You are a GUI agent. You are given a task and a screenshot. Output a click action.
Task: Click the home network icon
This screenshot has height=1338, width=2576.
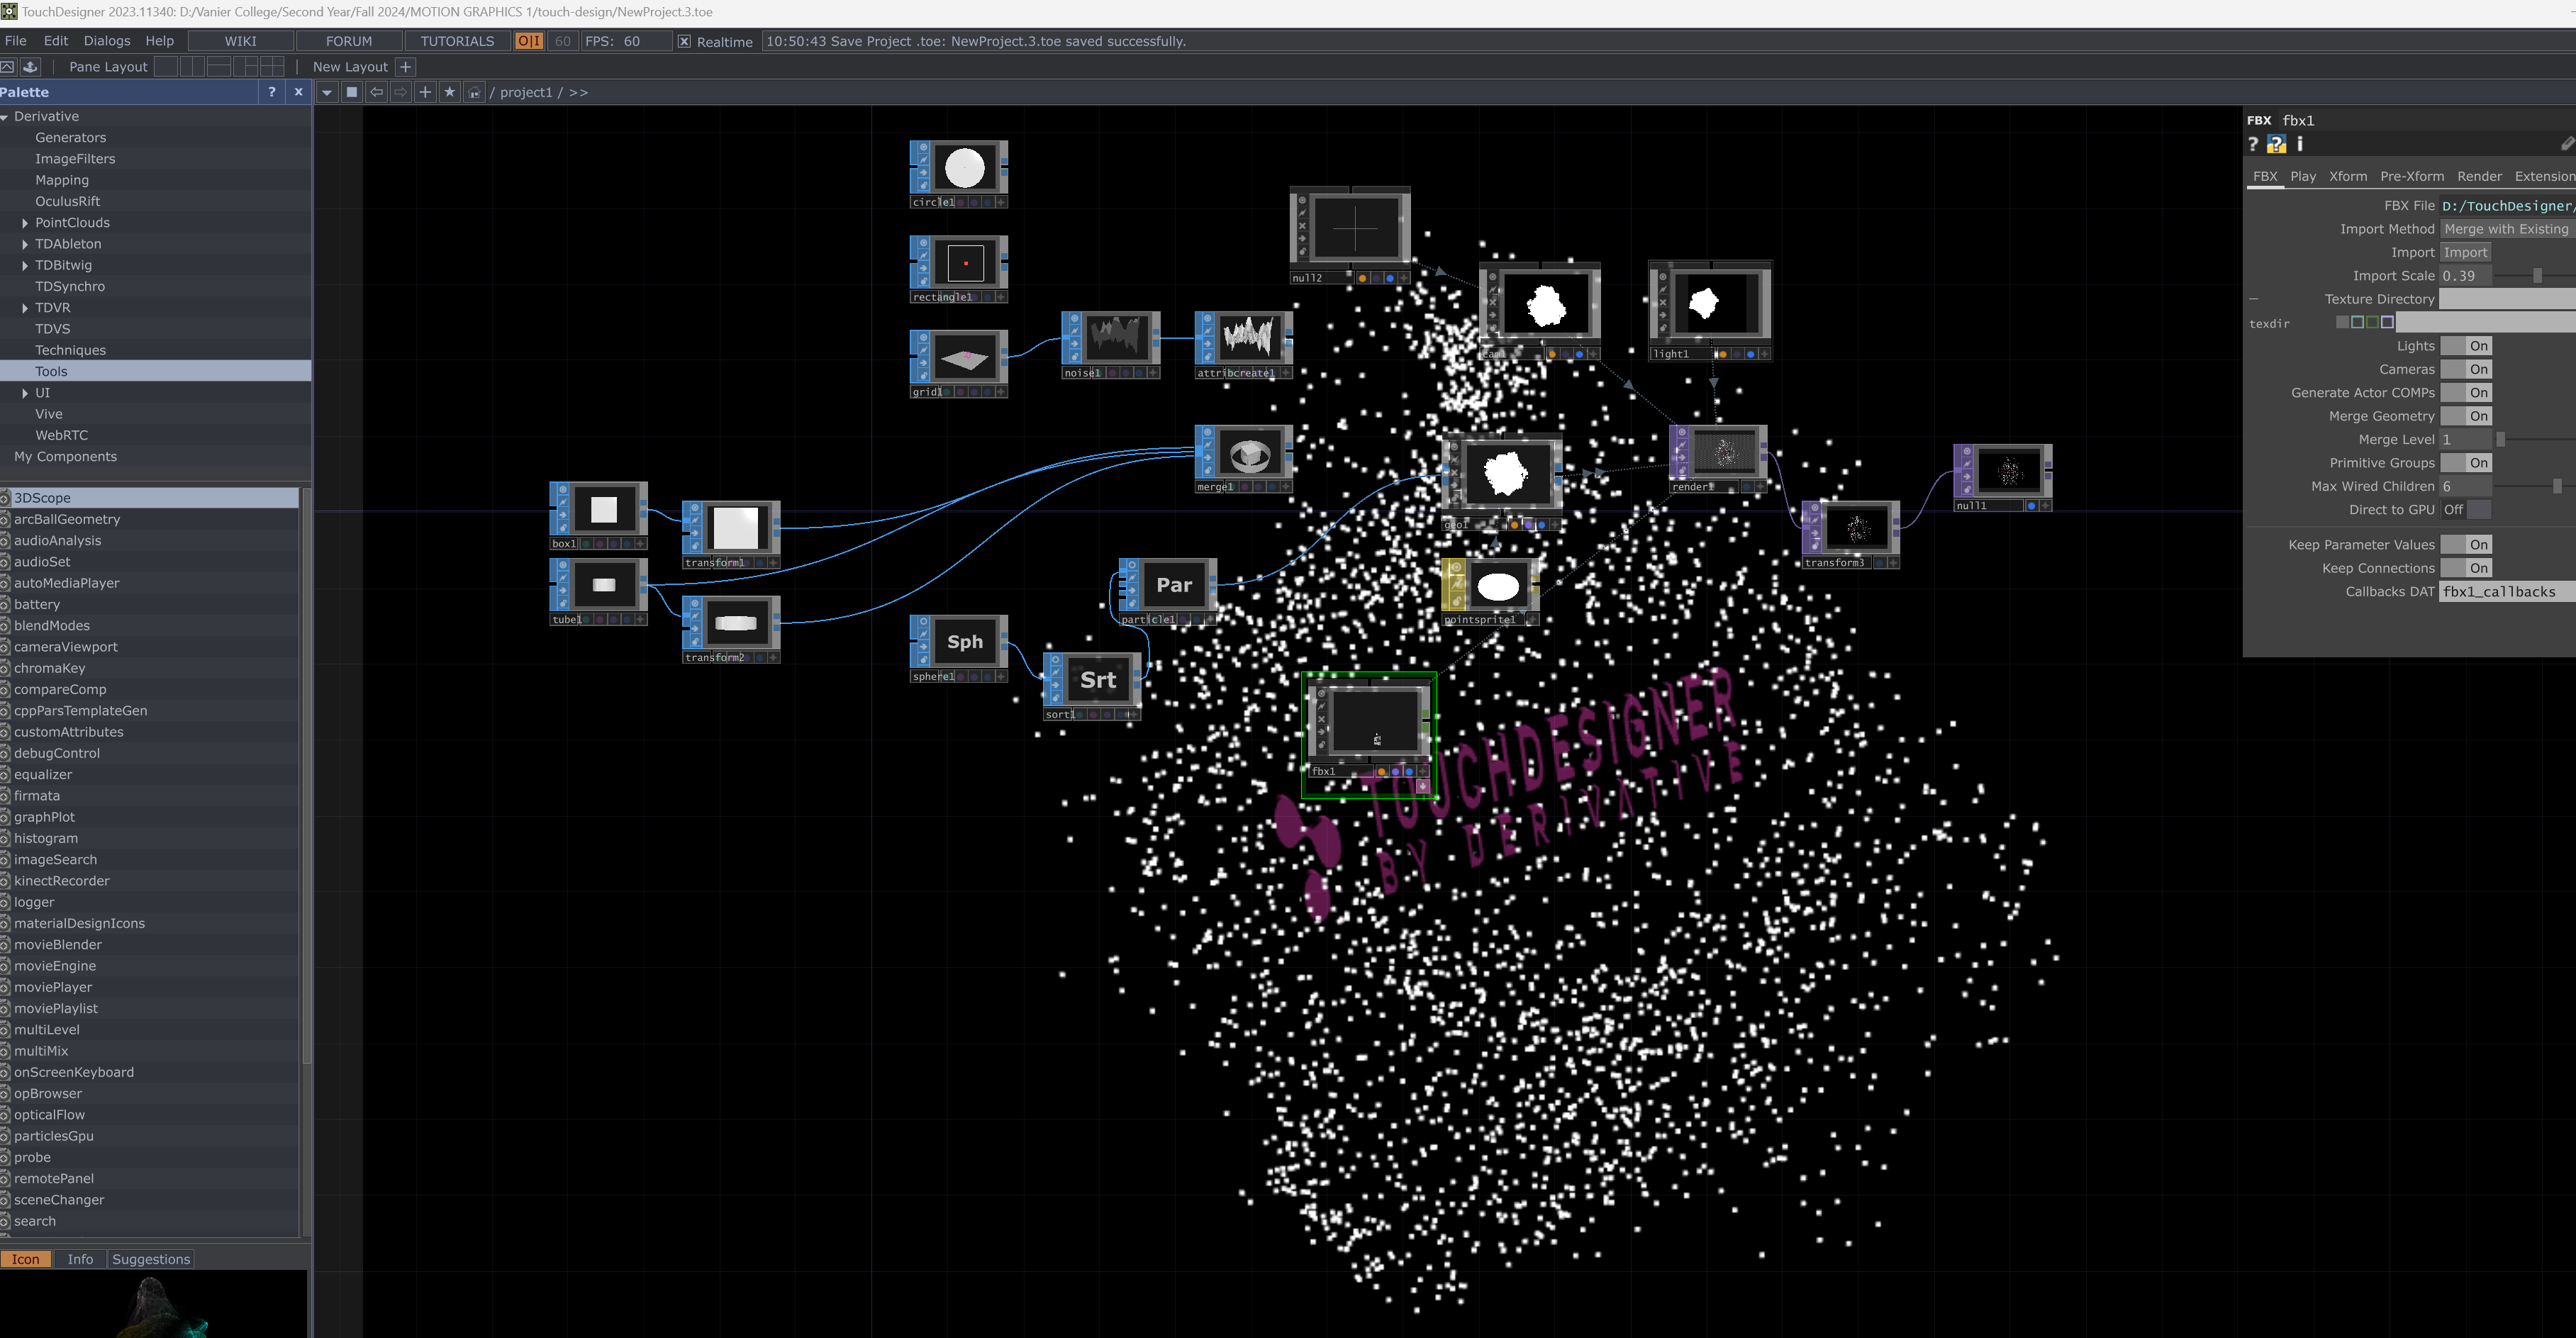pos(475,92)
